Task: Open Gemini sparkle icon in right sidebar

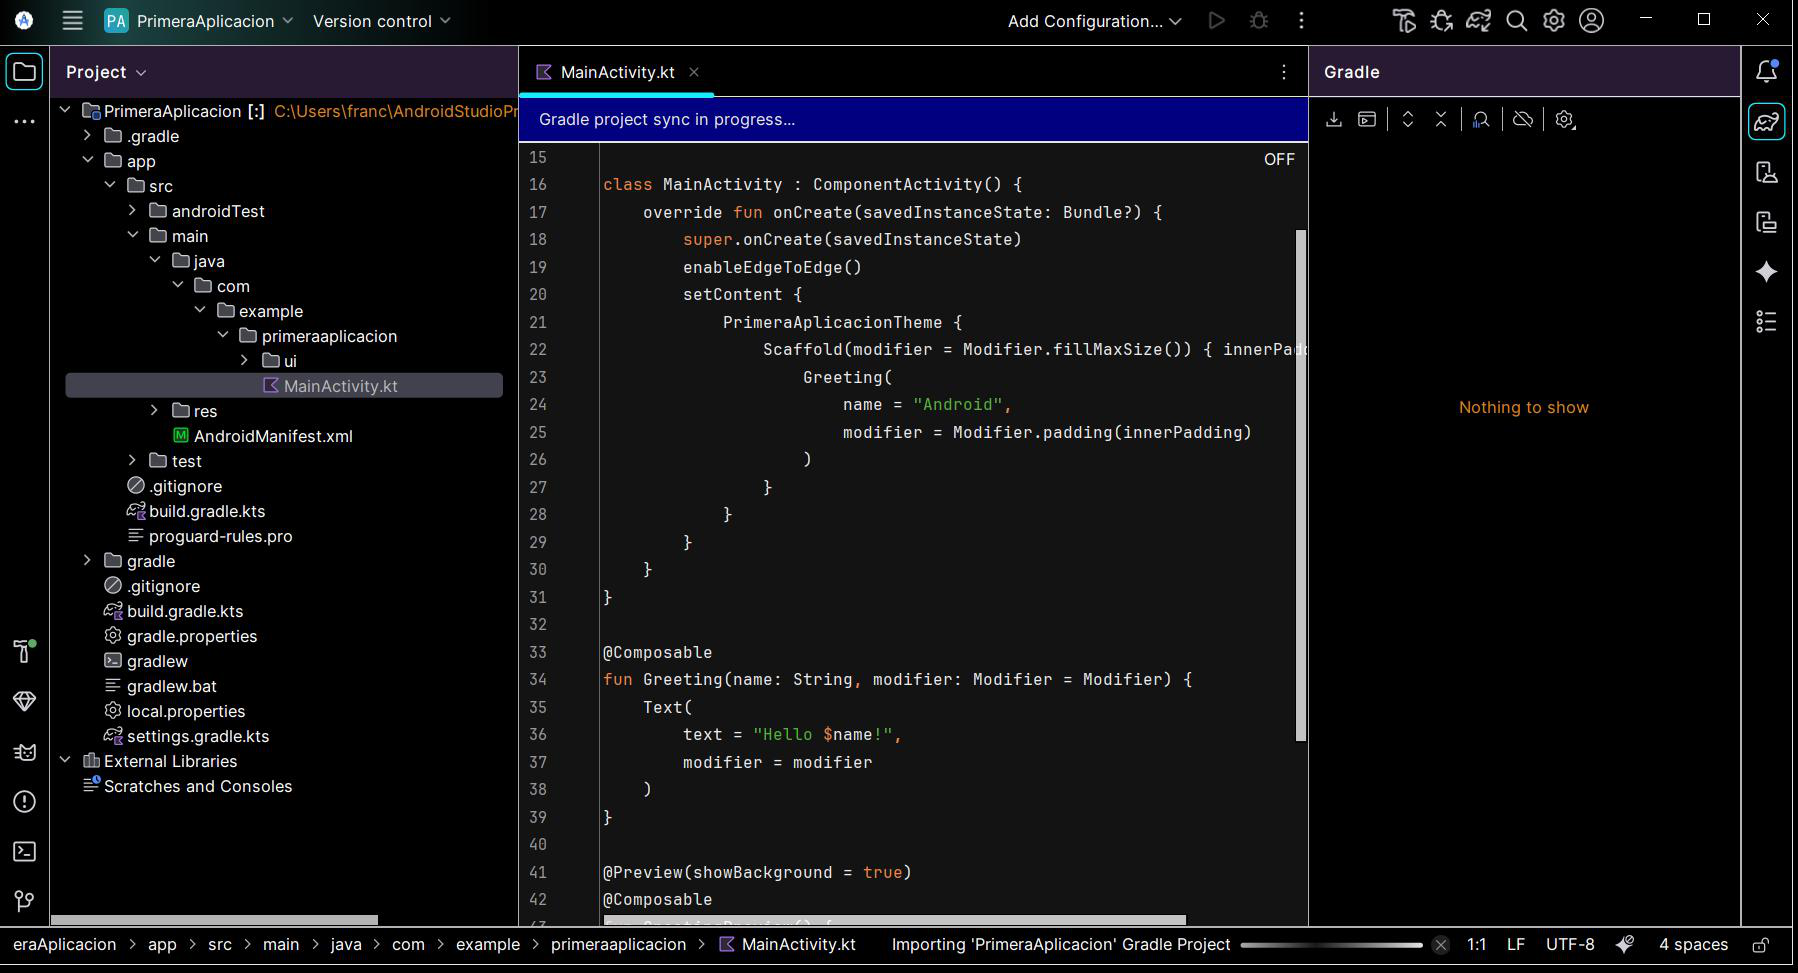Action: pyautogui.click(x=1767, y=272)
